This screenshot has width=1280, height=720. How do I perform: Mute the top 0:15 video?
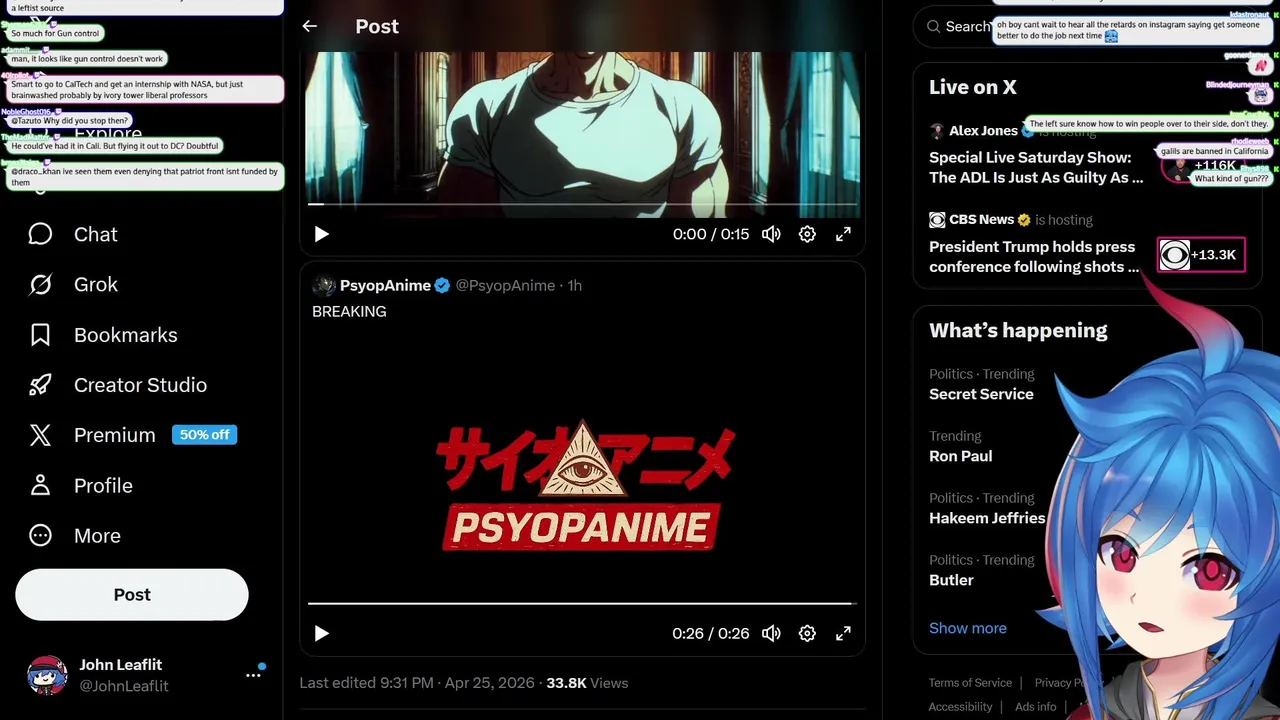pos(771,234)
